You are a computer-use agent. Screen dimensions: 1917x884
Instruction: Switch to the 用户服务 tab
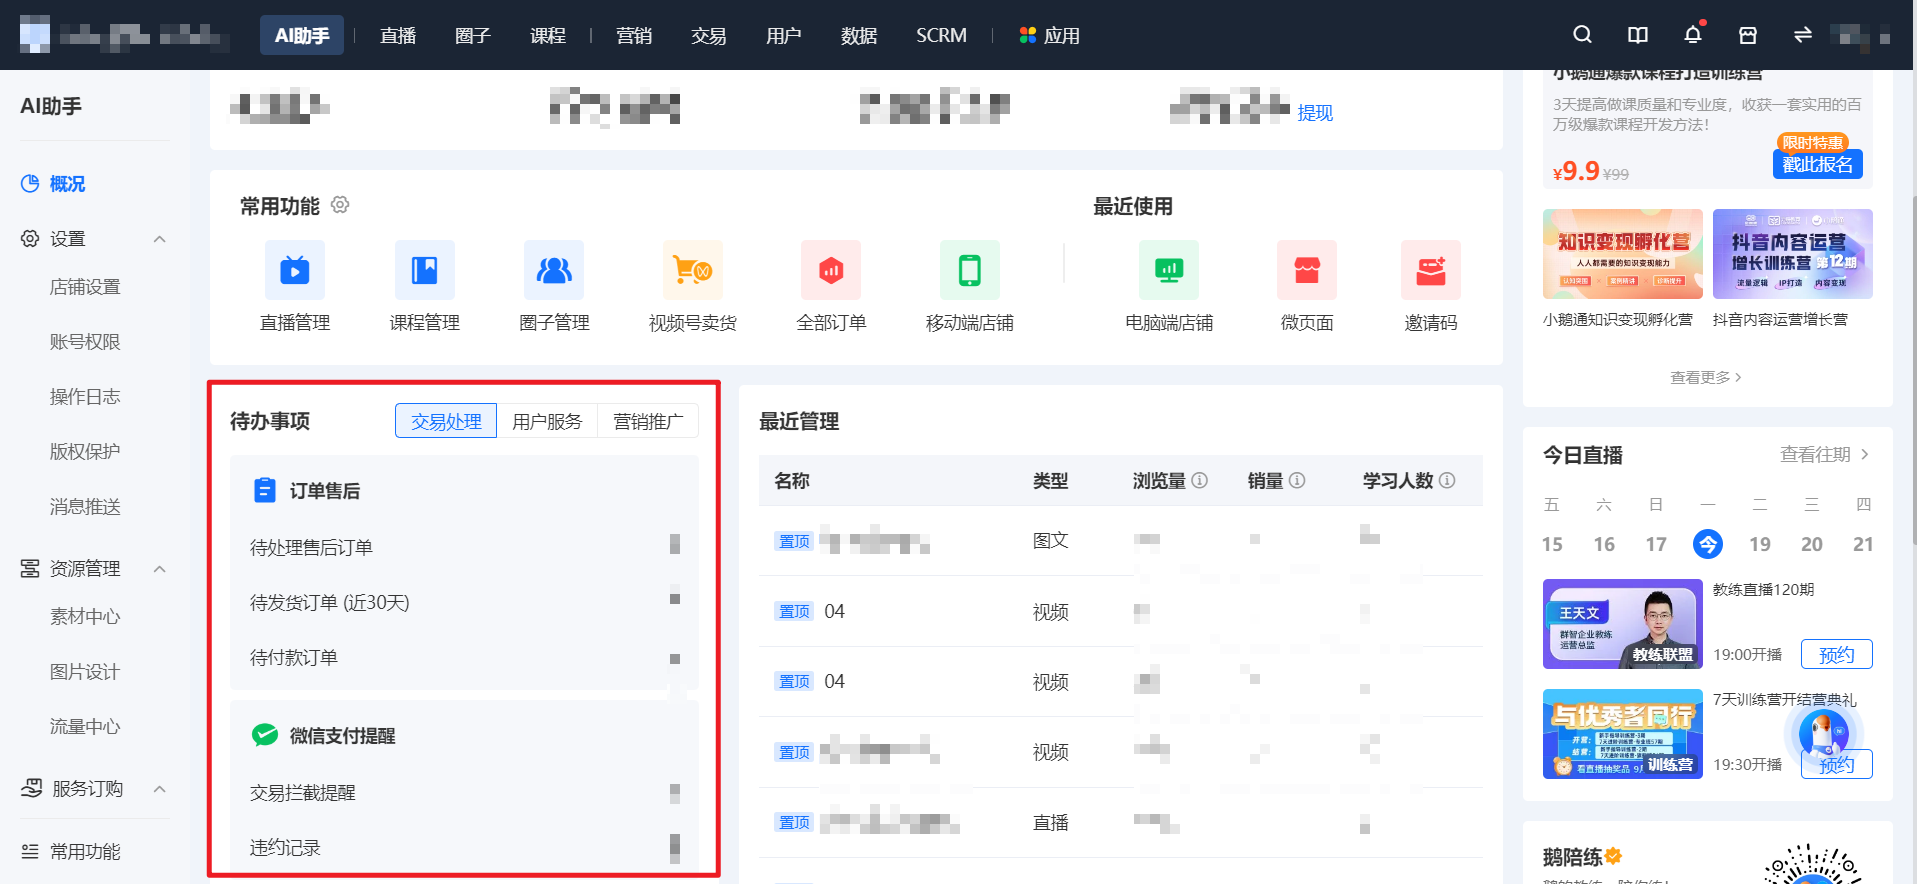547,421
